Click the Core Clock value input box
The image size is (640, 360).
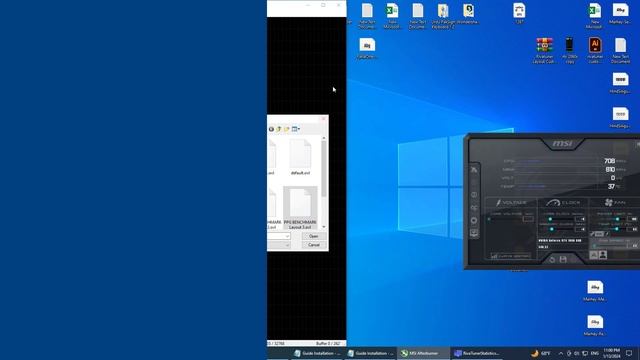point(580,219)
